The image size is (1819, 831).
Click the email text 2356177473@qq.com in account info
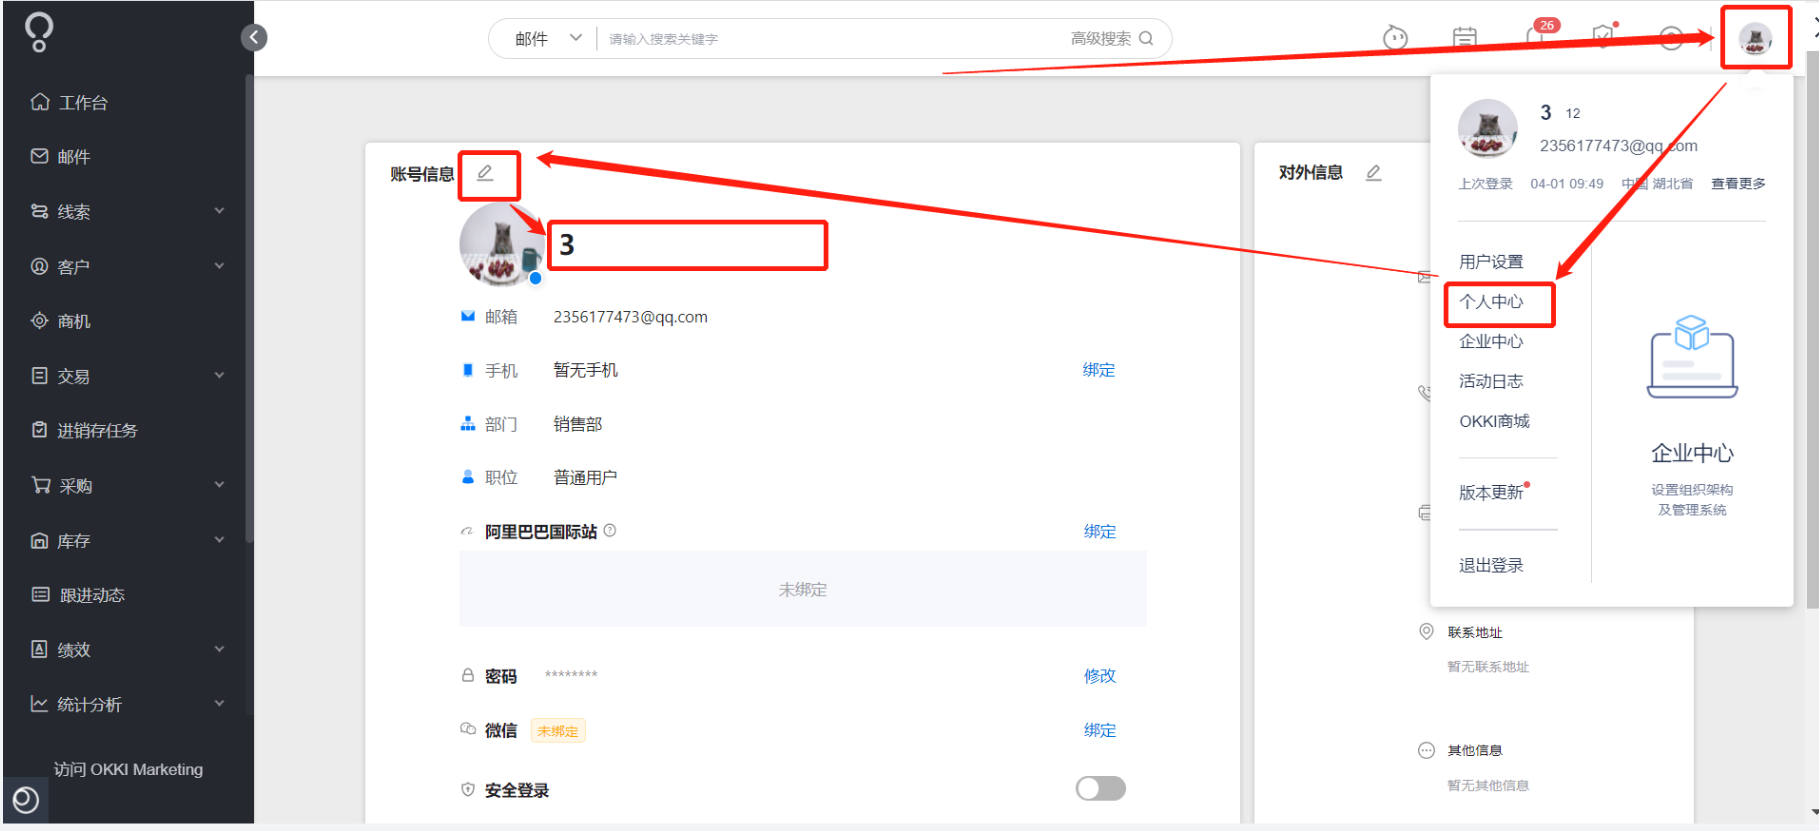[x=630, y=317]
